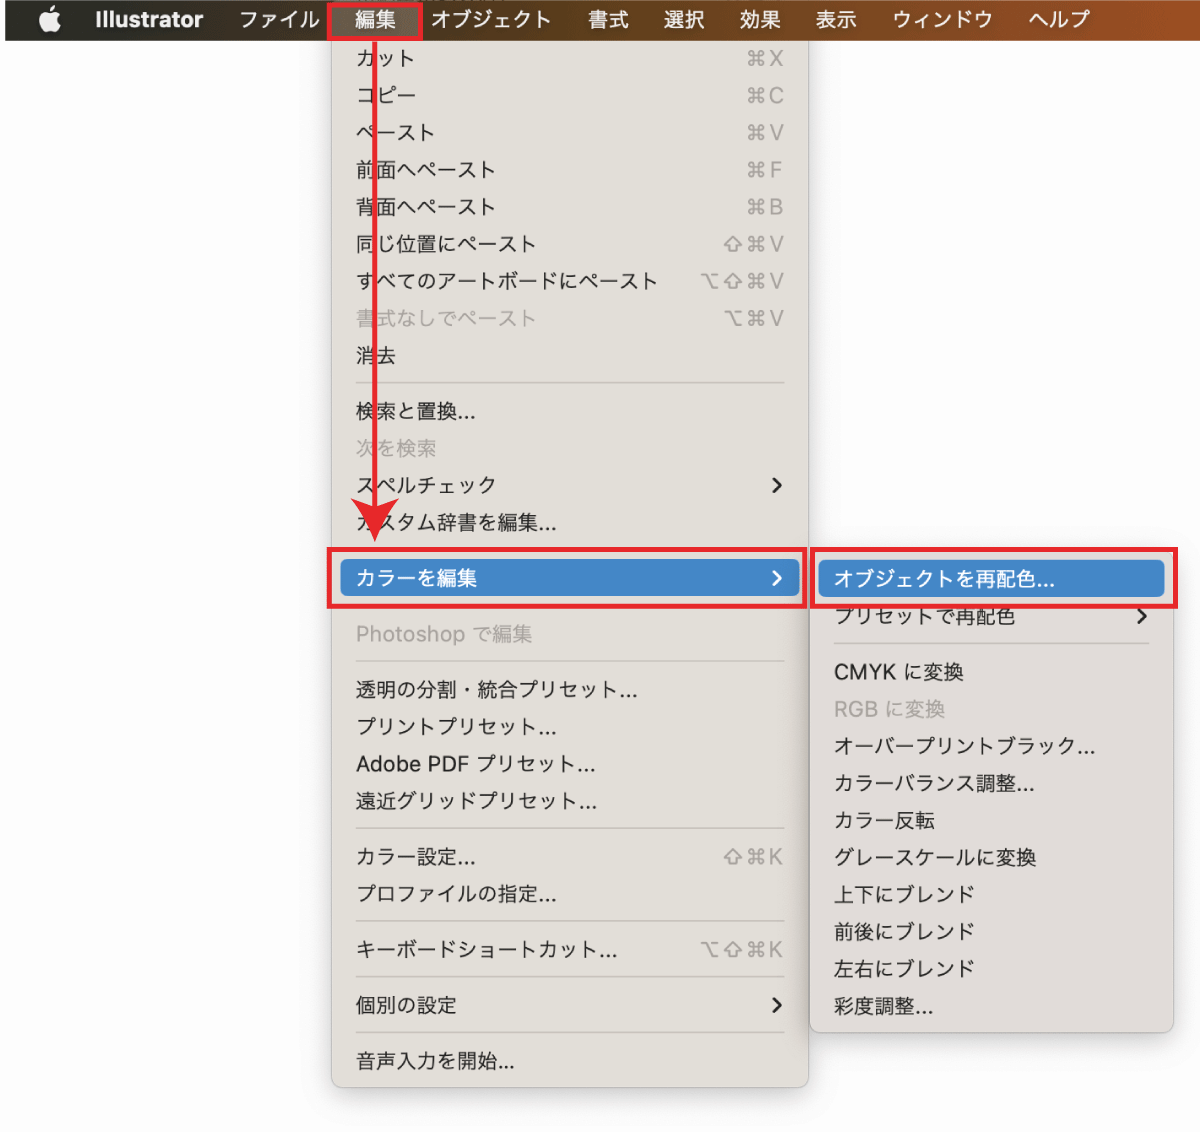The width and height of the screenshot is (1200, 1132).
Task: Expand スペルチェック submenu arrow
Action: pyautogui.click(x=777, y=485)
